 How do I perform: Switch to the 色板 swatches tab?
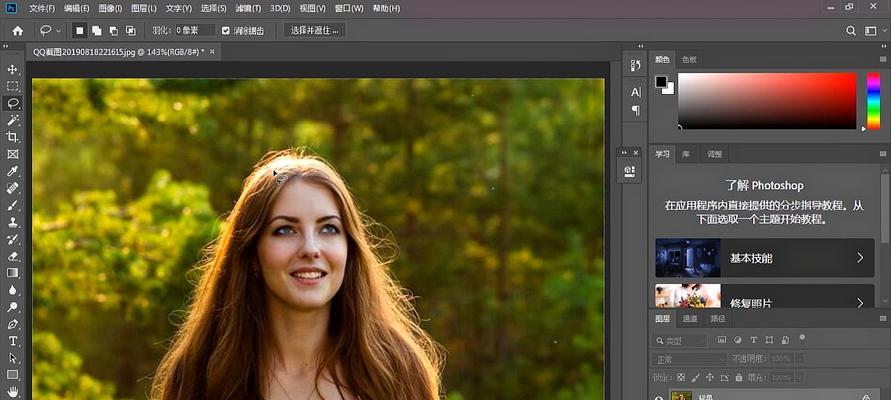(689, 59)
